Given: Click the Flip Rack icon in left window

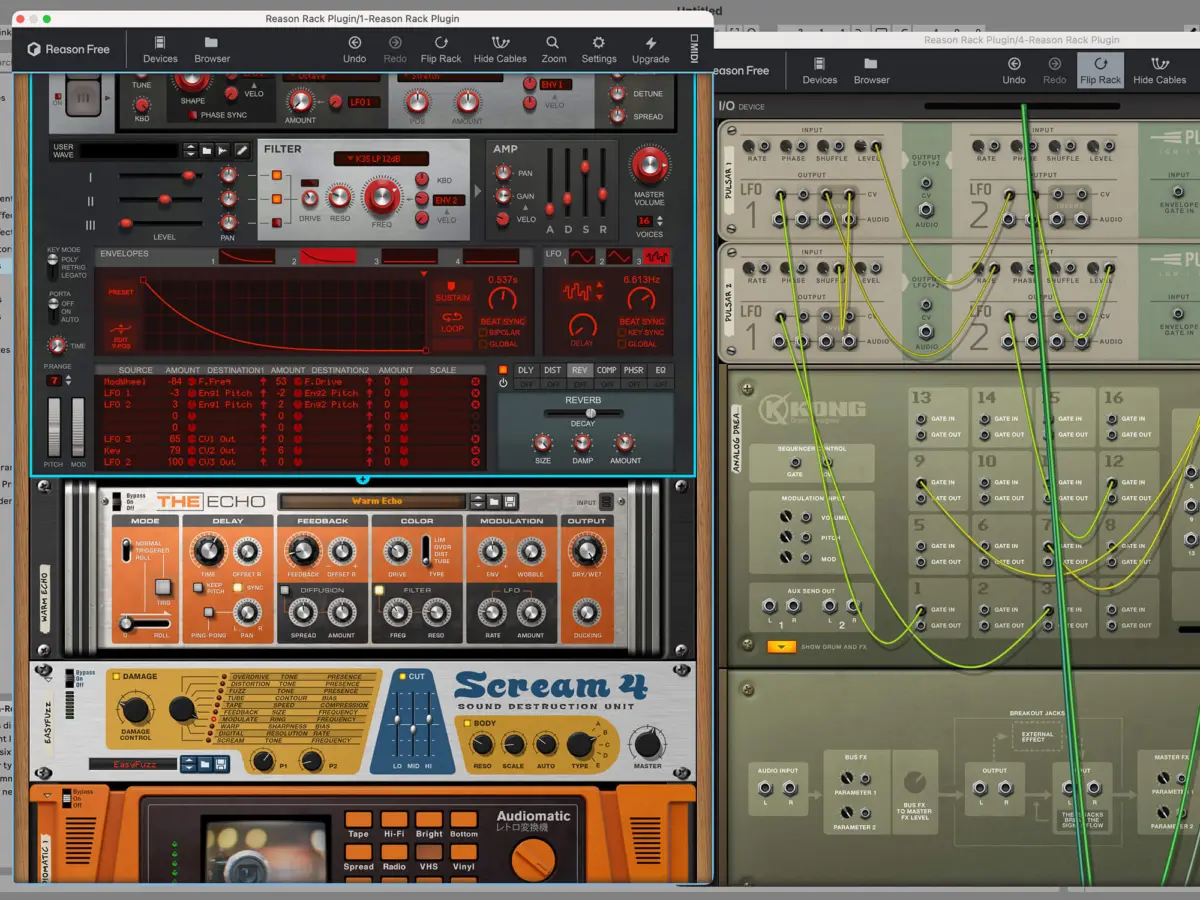Looking at the screenshot, I should click(x=441, y=49).
